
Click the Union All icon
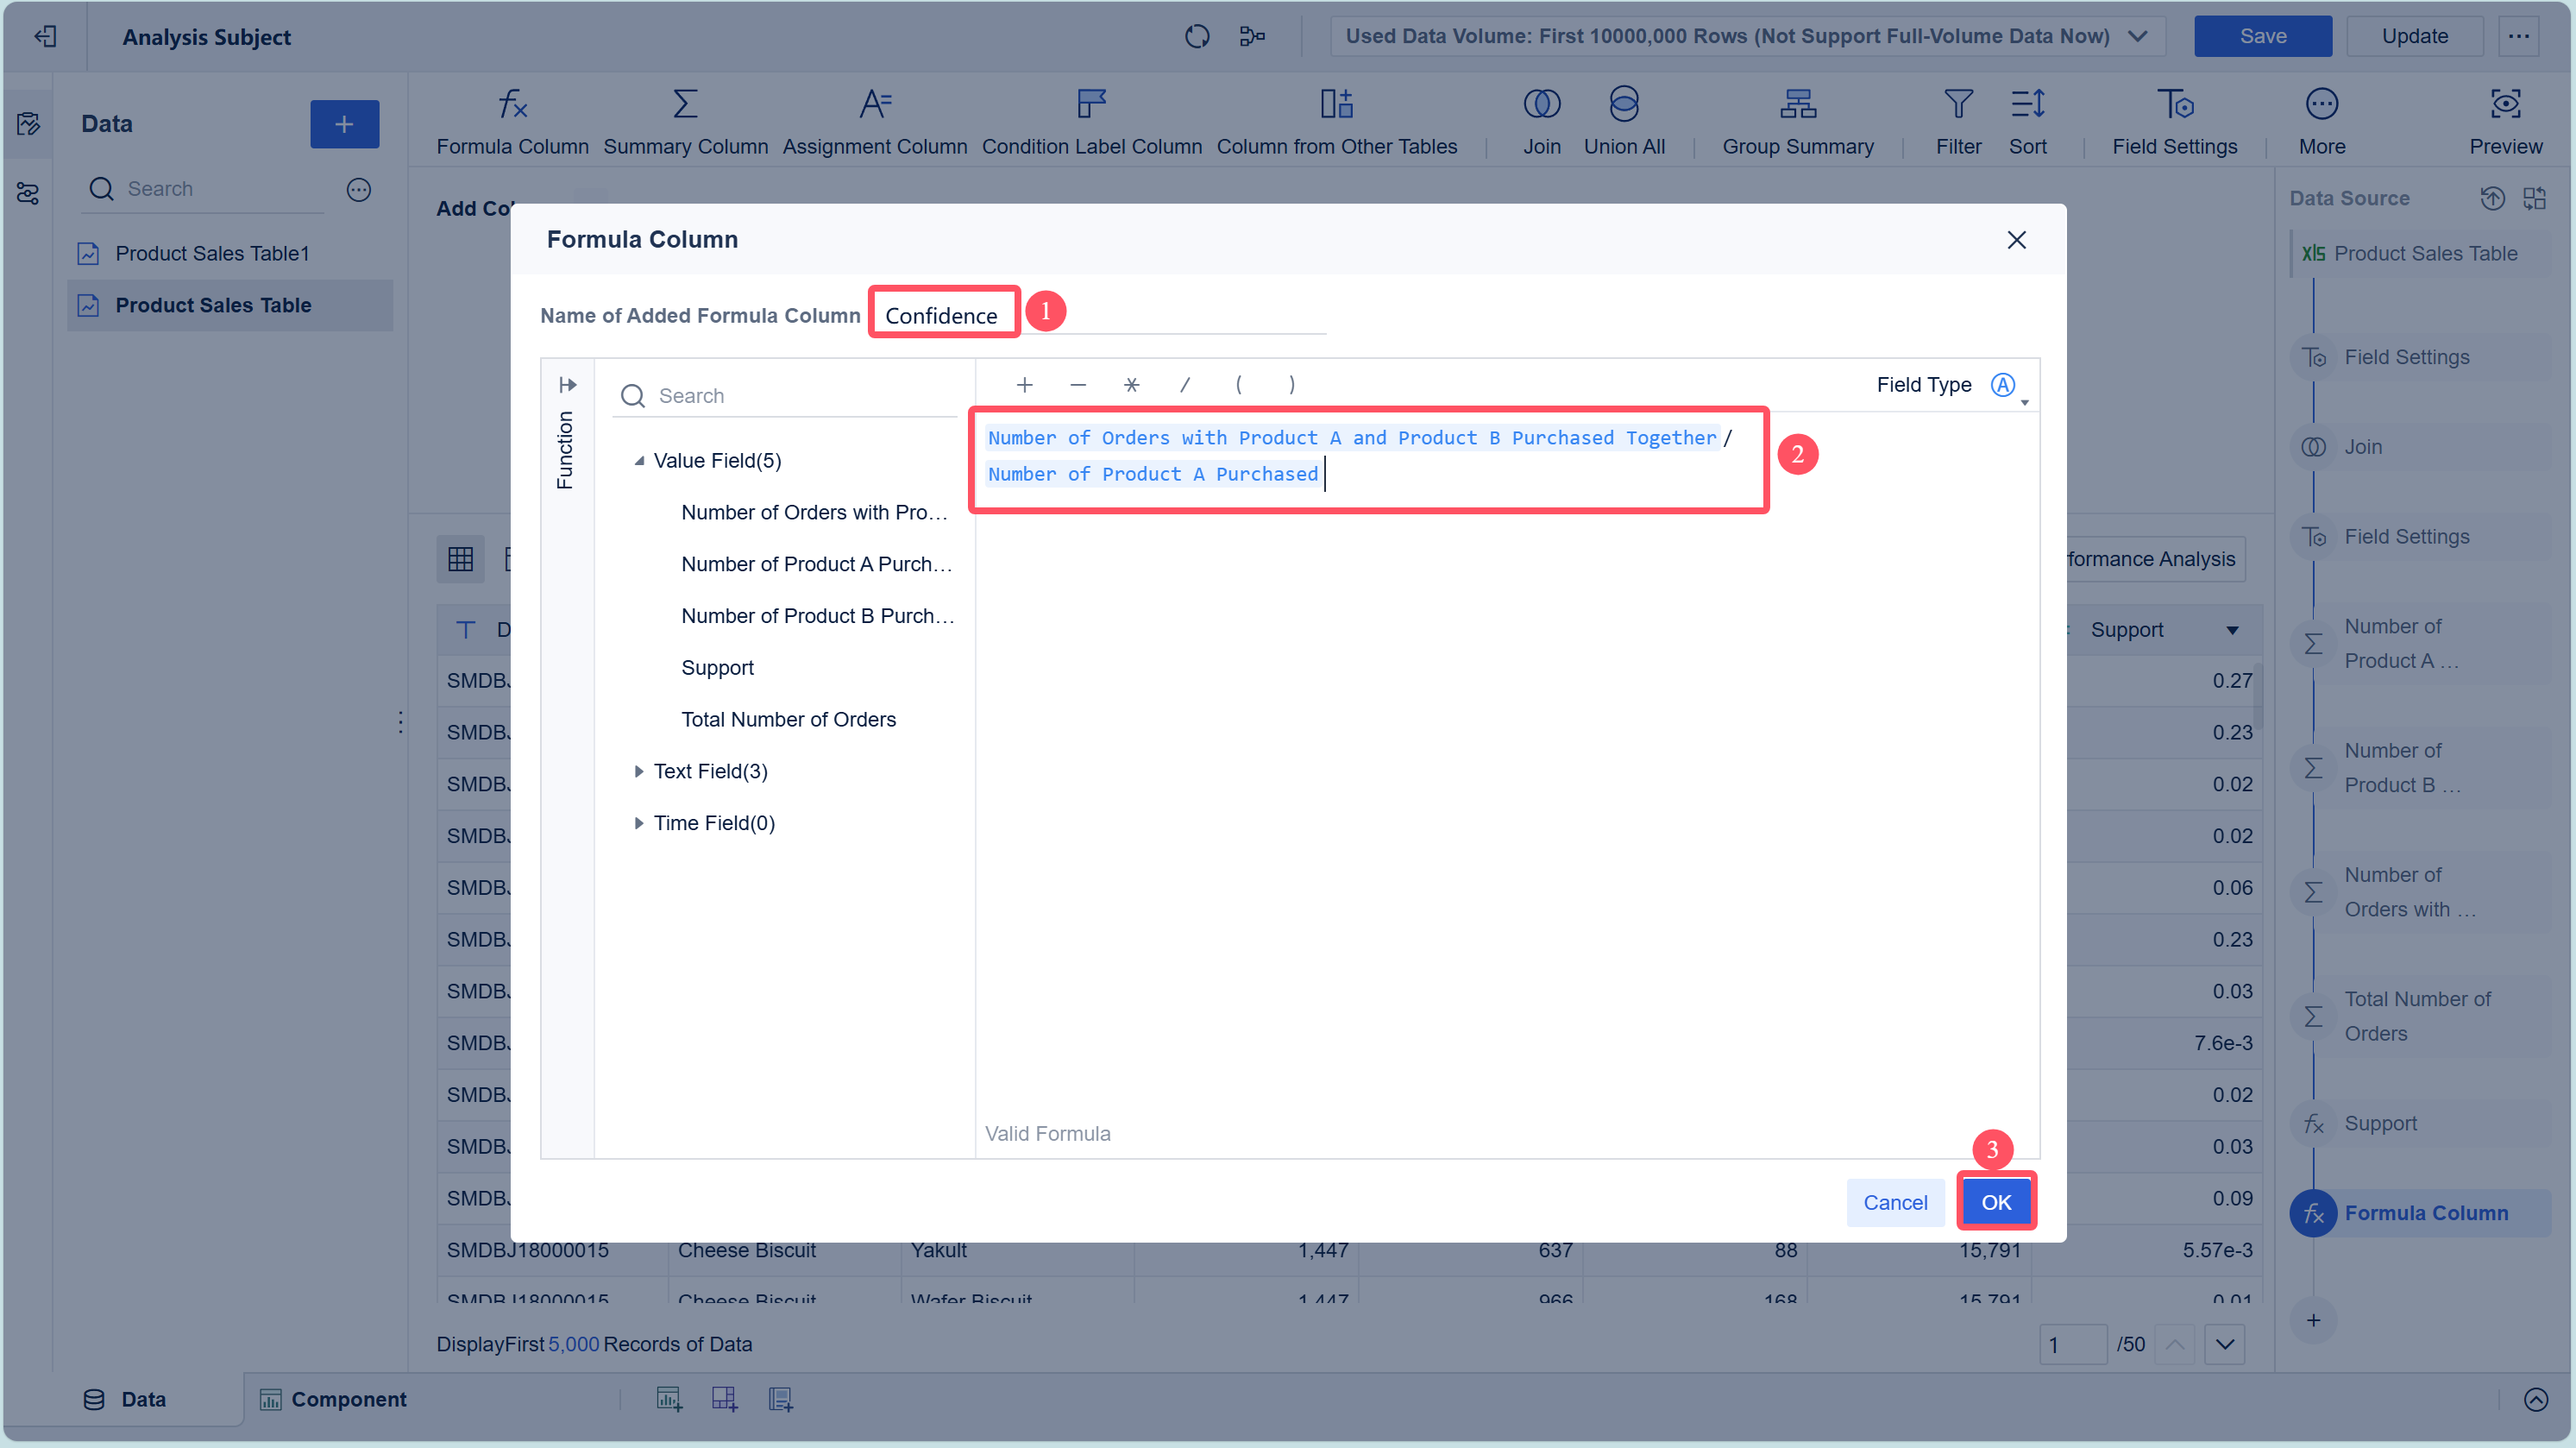(1623, 104)
